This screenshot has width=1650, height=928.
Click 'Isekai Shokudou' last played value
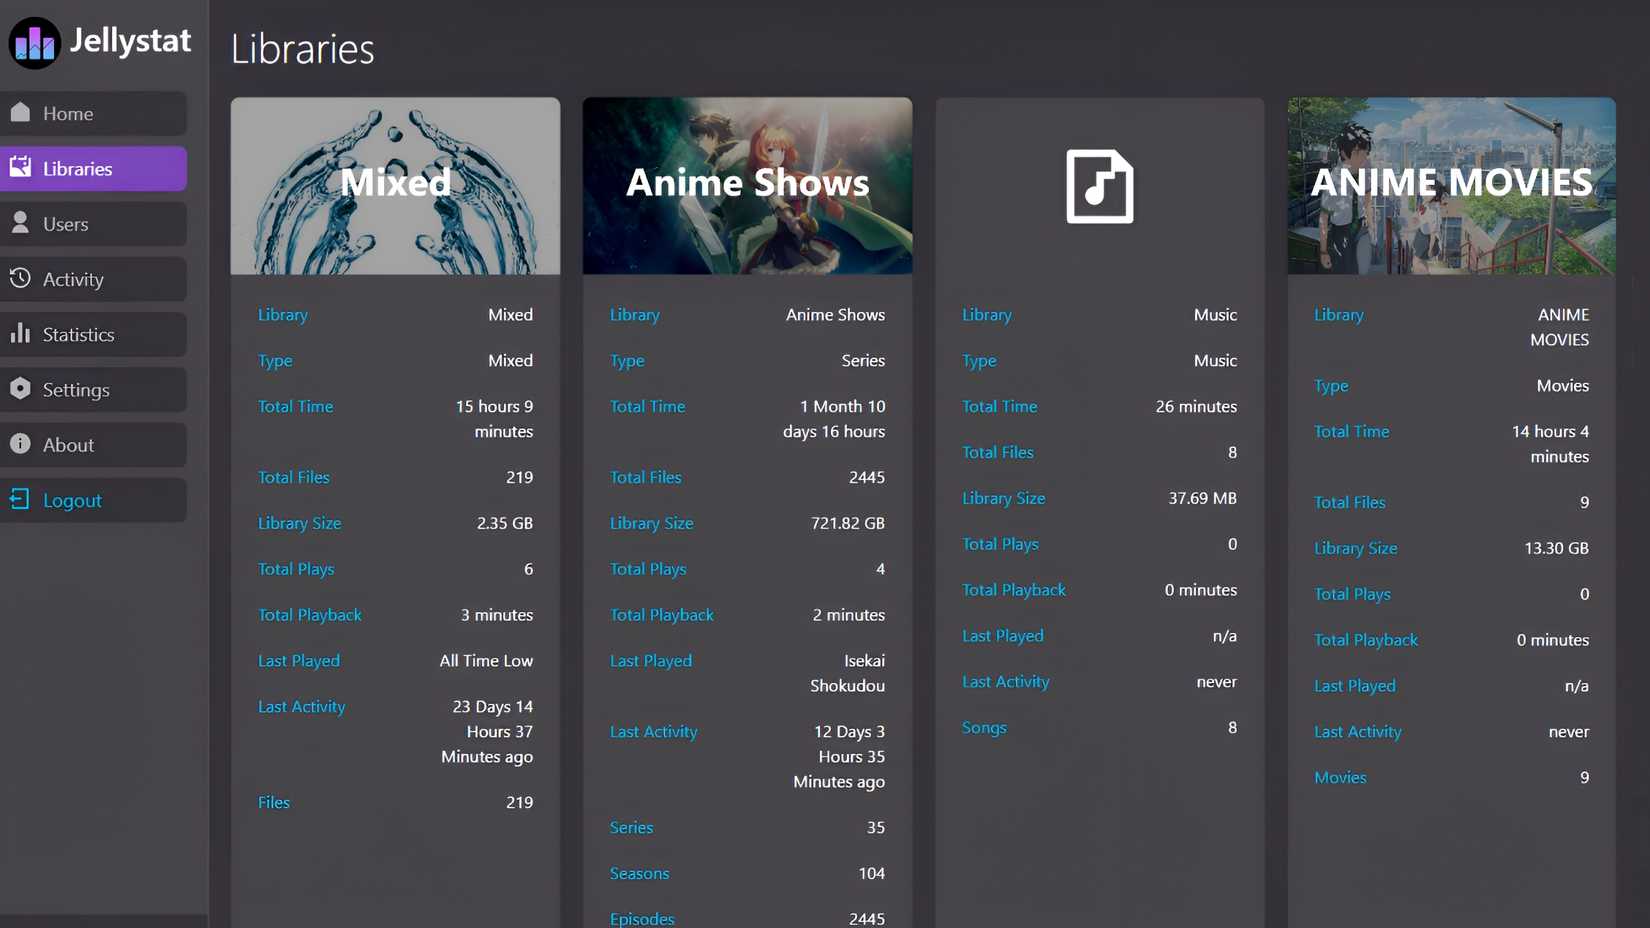(847, 673)
